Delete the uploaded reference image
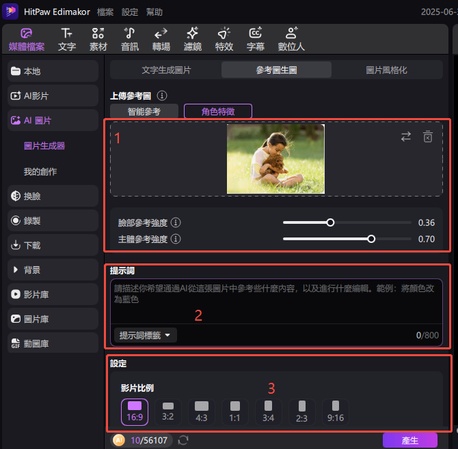Viewport: 458px width, 449px height. [428, 137]
